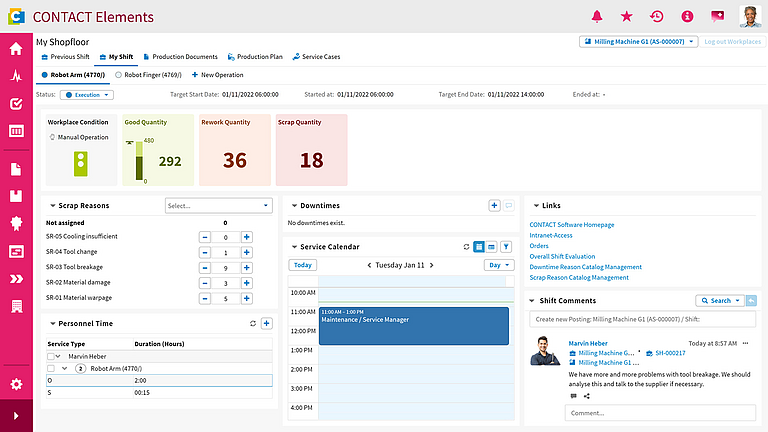Open more options on Marvin Heber's post

point(745,343)
